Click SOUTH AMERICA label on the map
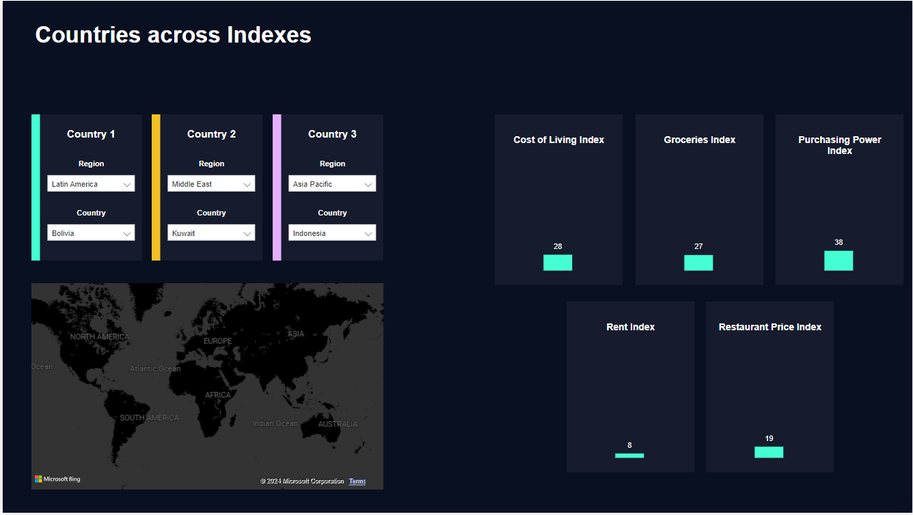This screenshot has width=913, height=515. point(150,418)
